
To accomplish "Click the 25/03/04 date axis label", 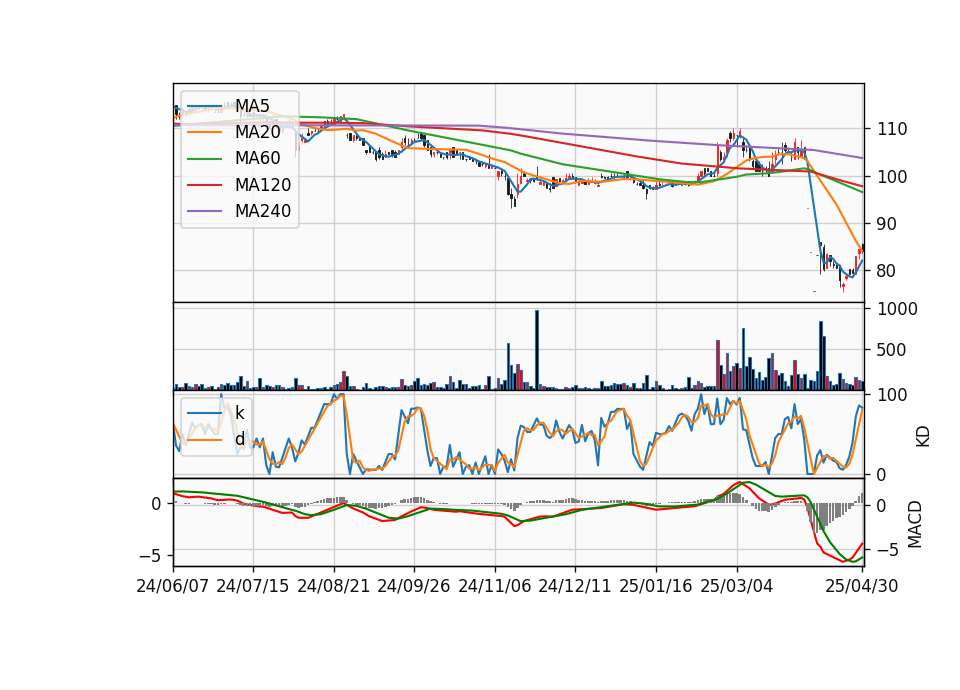I will (737, 587).
